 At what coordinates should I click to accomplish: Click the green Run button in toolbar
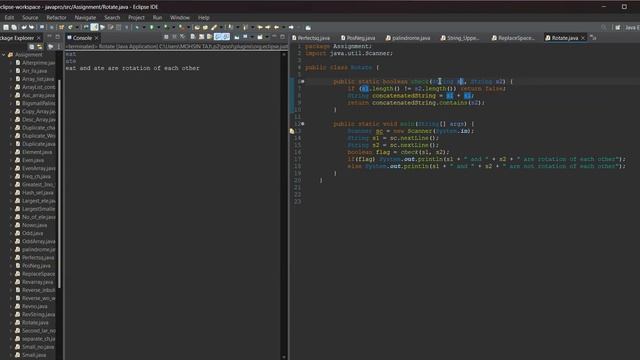point(151,27)
